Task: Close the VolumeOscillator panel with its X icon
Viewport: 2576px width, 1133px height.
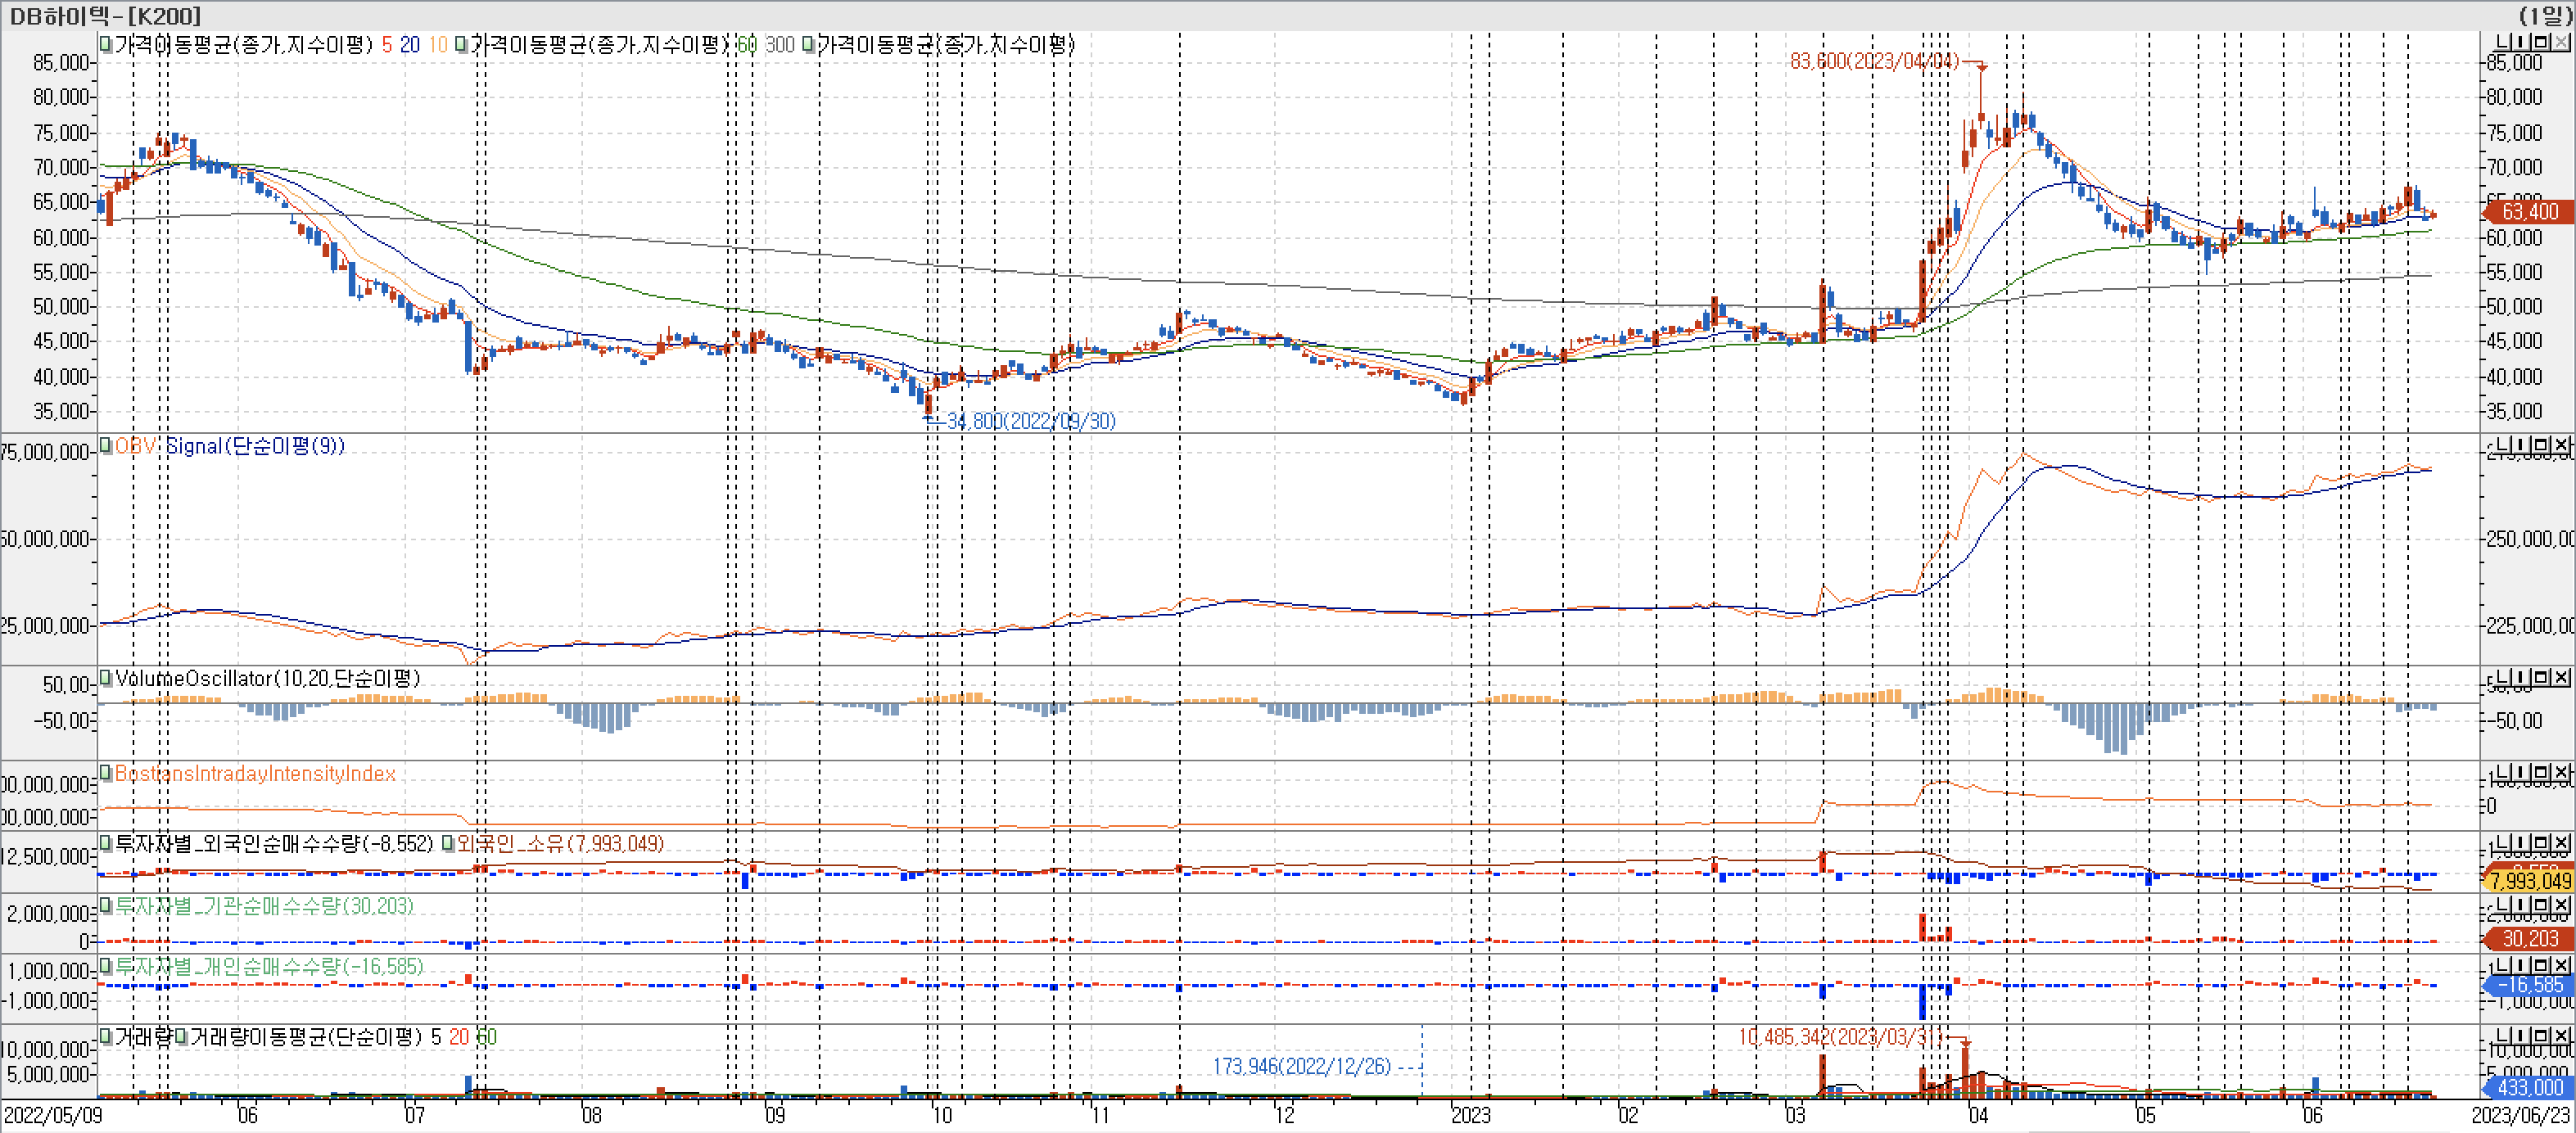Action: coord(2562,678)
